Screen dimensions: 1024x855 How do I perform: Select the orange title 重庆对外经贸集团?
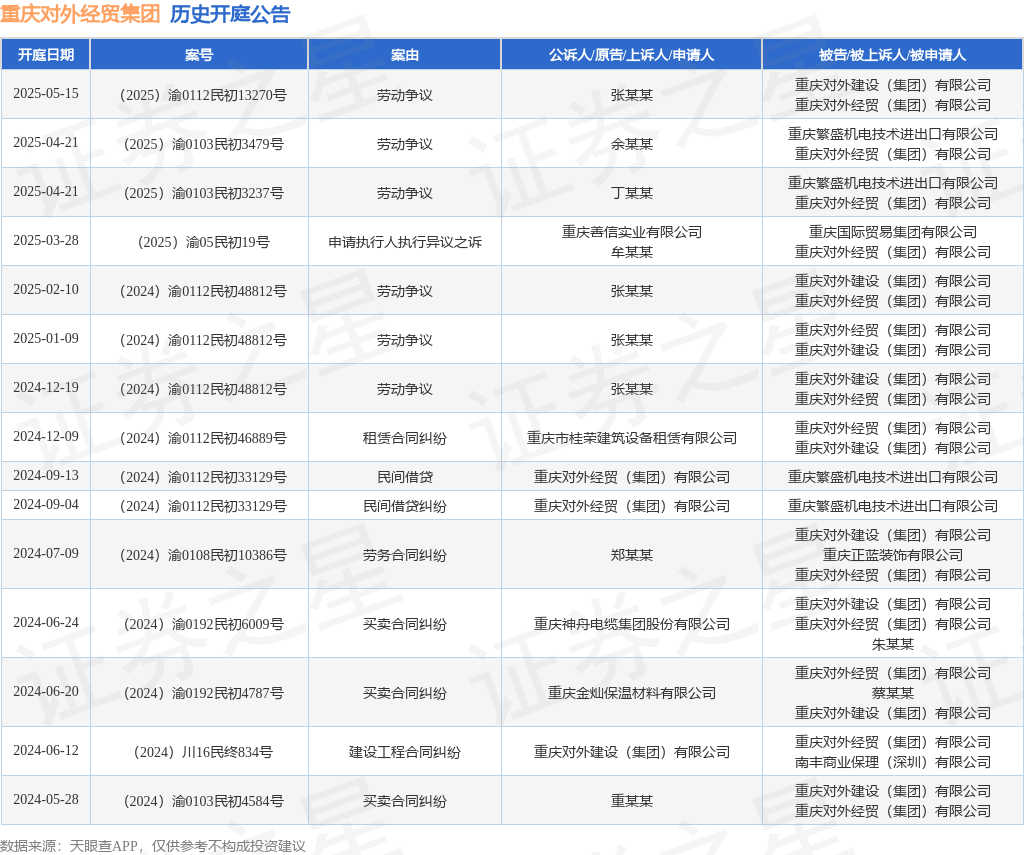pos(80,14)
